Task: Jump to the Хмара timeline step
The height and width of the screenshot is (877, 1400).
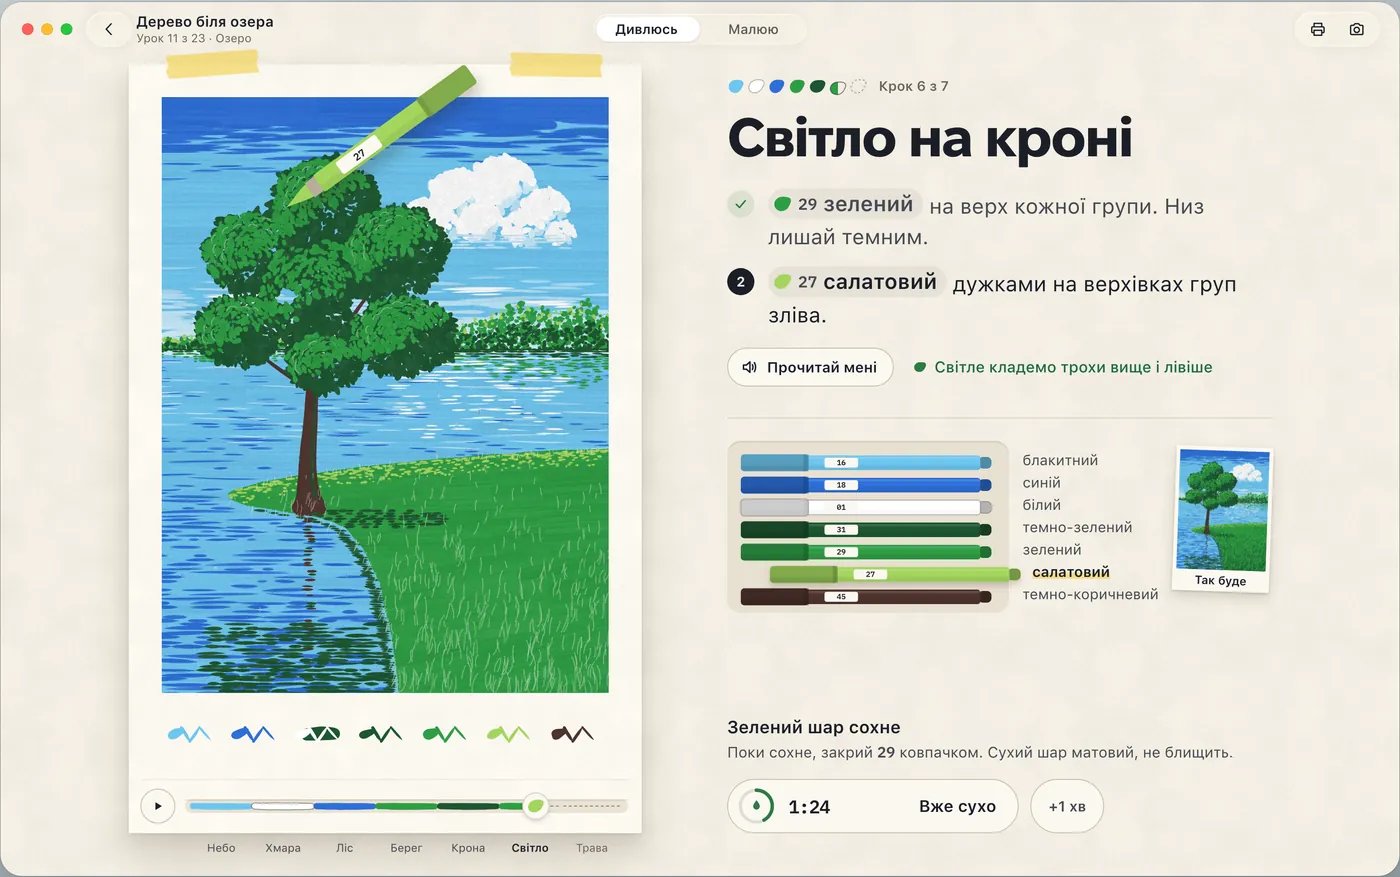Action: [x=283, y=848]
